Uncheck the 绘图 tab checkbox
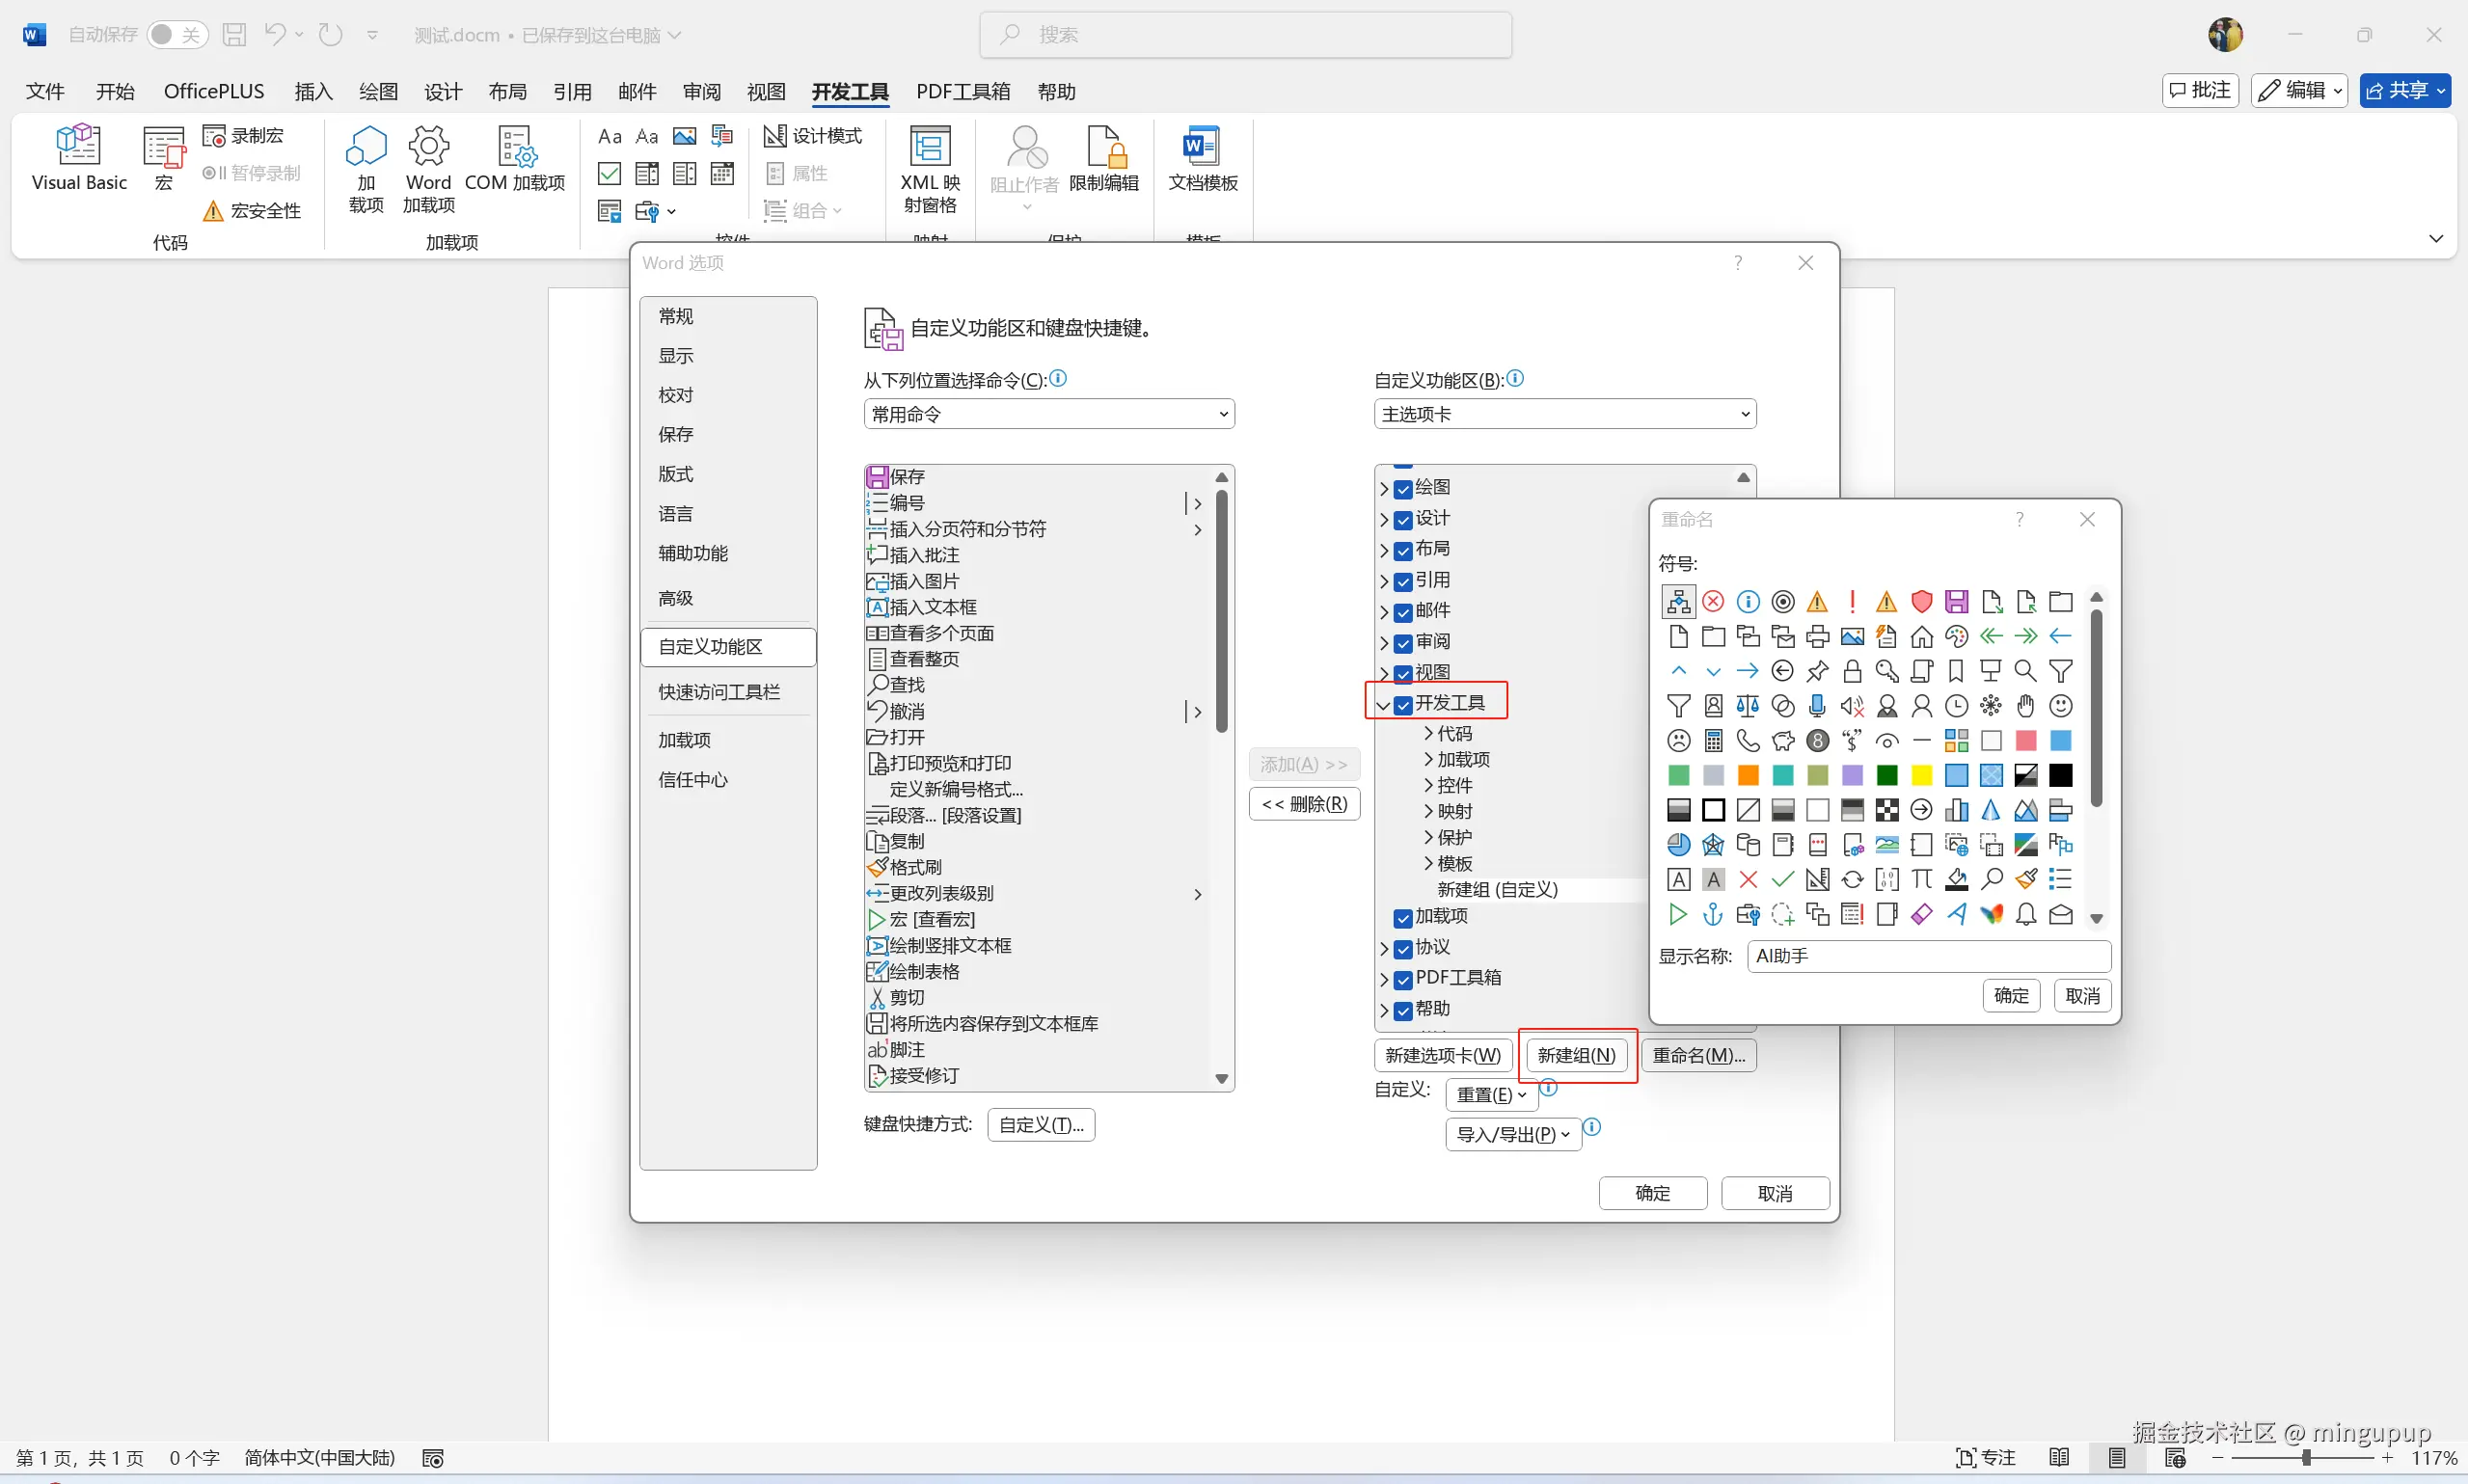The image size is (2468, 1484). click(1403, 488)
